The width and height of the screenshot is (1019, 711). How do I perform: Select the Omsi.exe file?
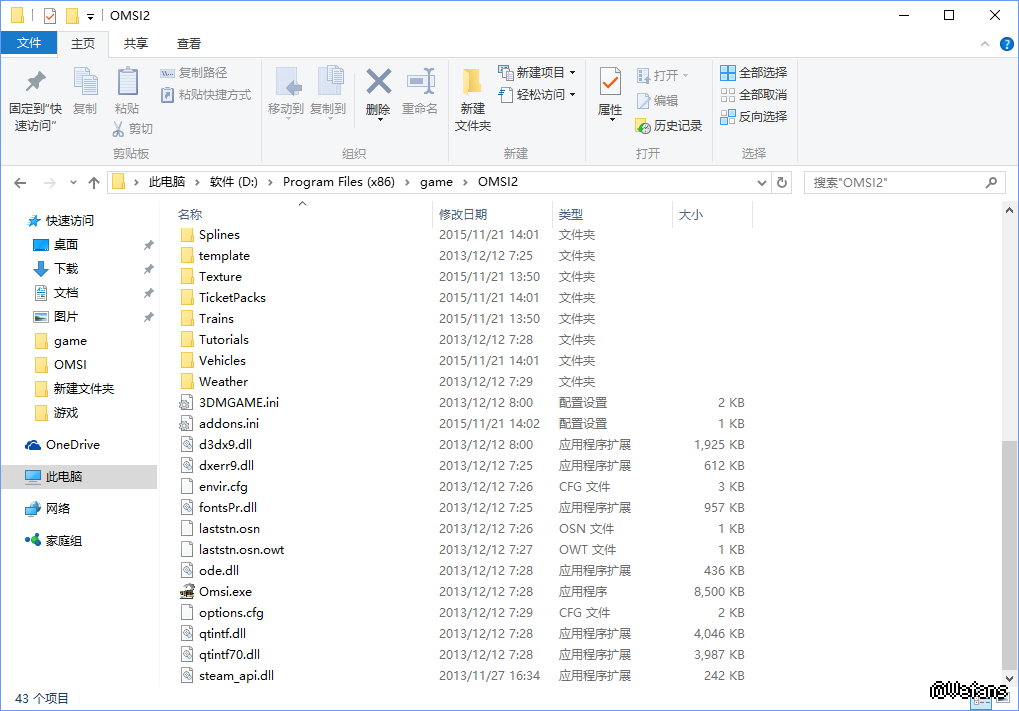tap(225, 592)
